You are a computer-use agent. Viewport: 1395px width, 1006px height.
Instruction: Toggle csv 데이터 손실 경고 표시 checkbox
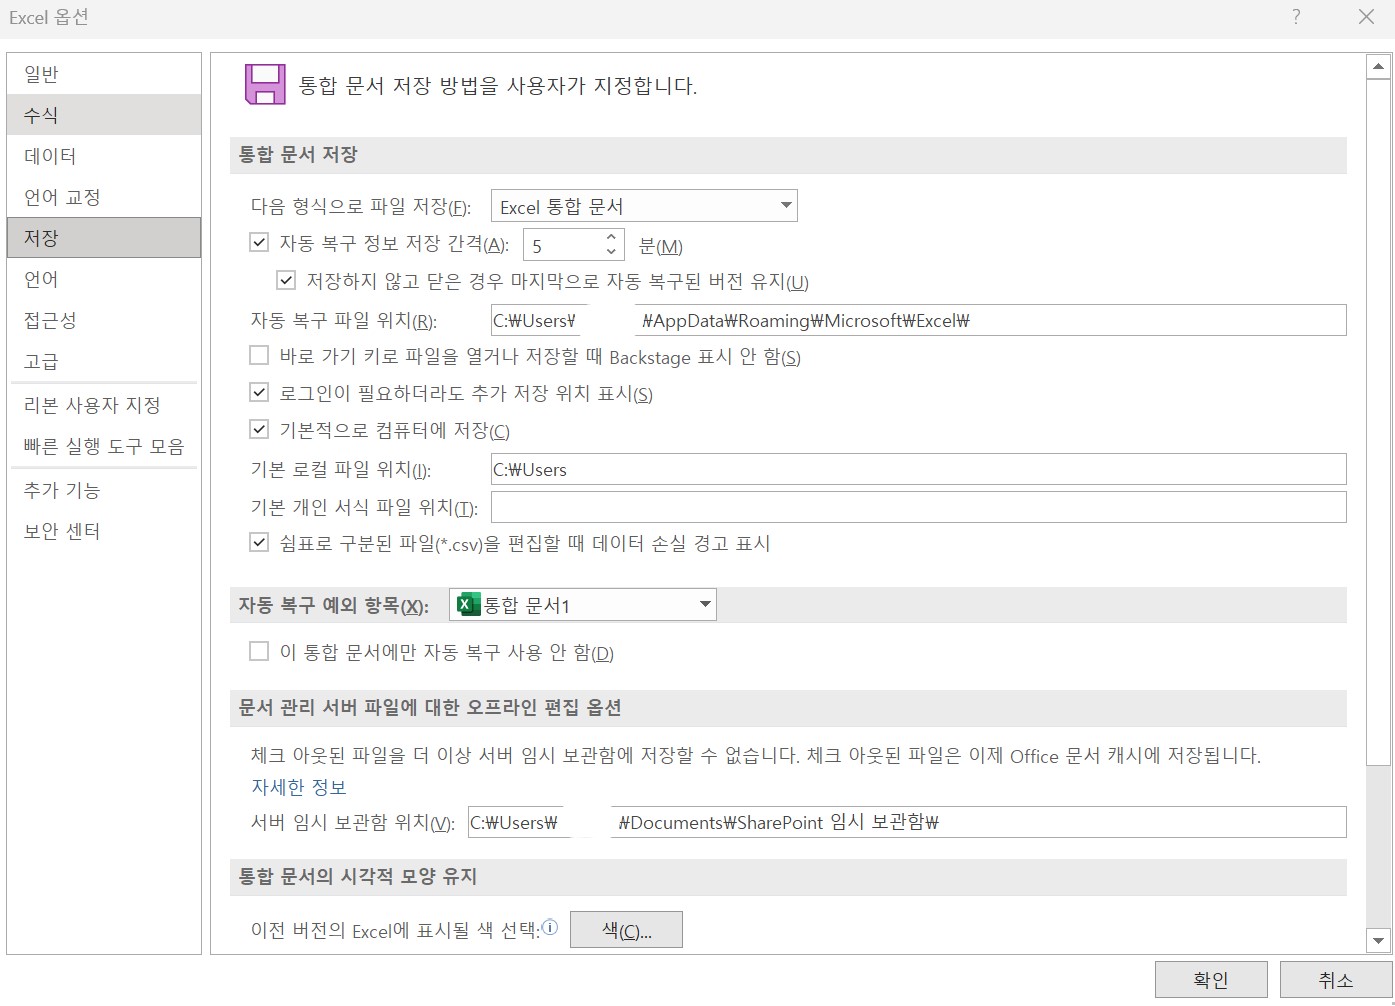[x=259, y=543]
